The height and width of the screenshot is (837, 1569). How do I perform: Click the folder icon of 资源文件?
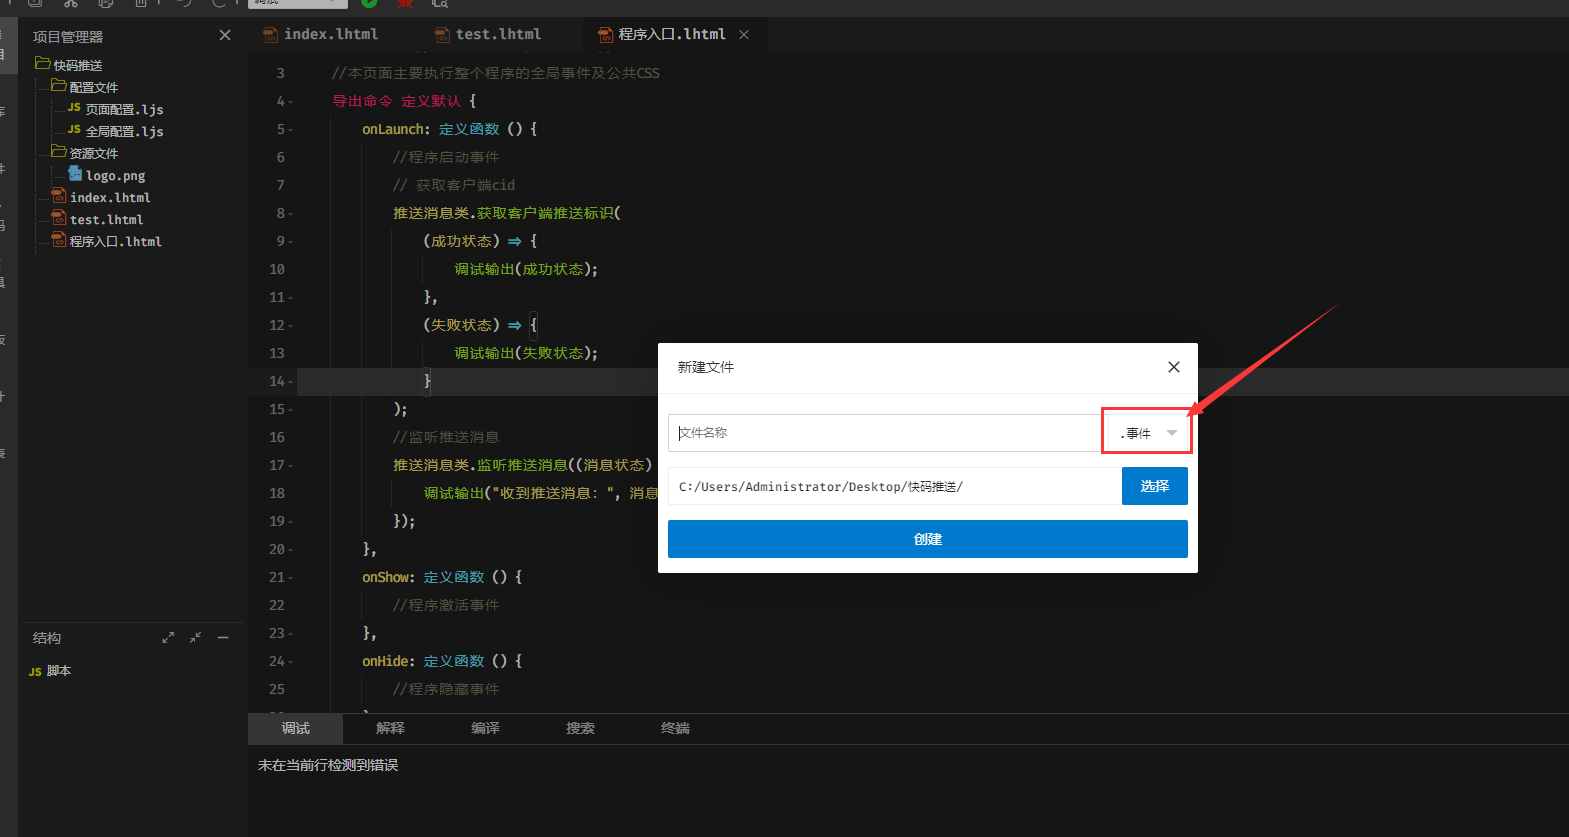tap(59, 152)
